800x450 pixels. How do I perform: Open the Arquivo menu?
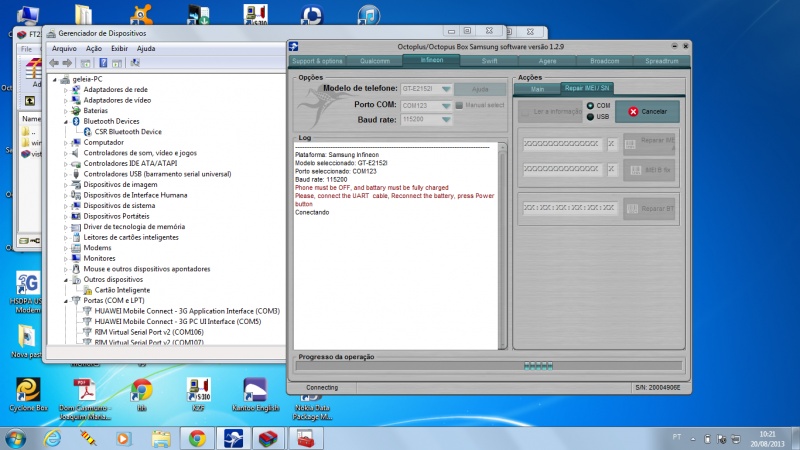[x=64, y=48]
